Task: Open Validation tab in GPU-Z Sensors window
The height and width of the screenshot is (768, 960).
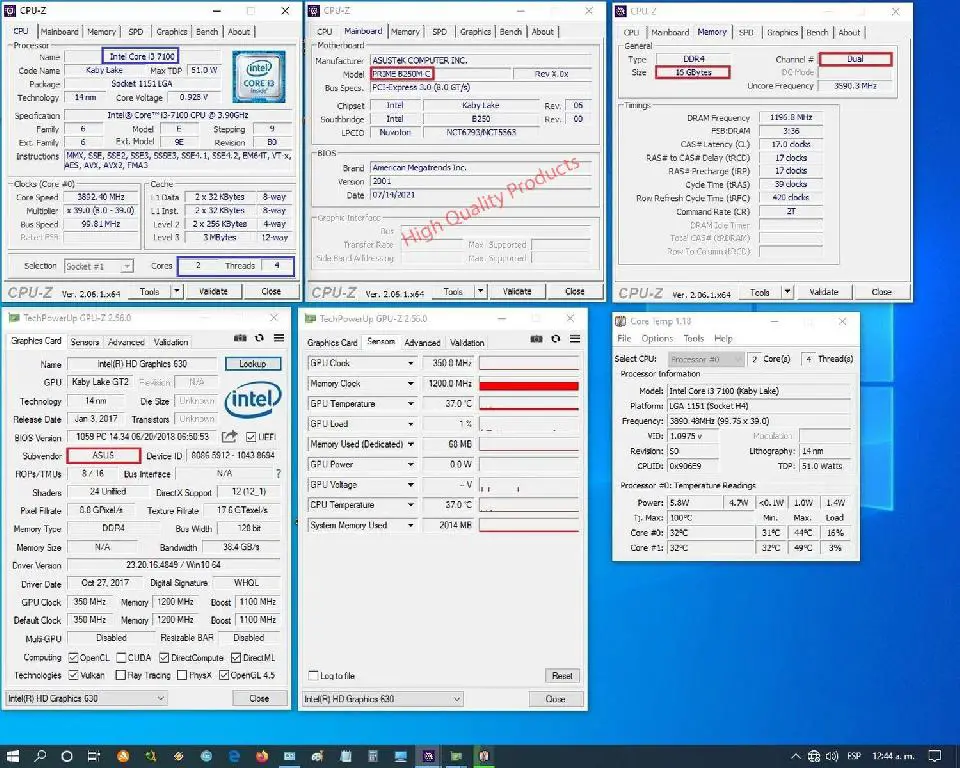Action: click(x=467, y=342)
